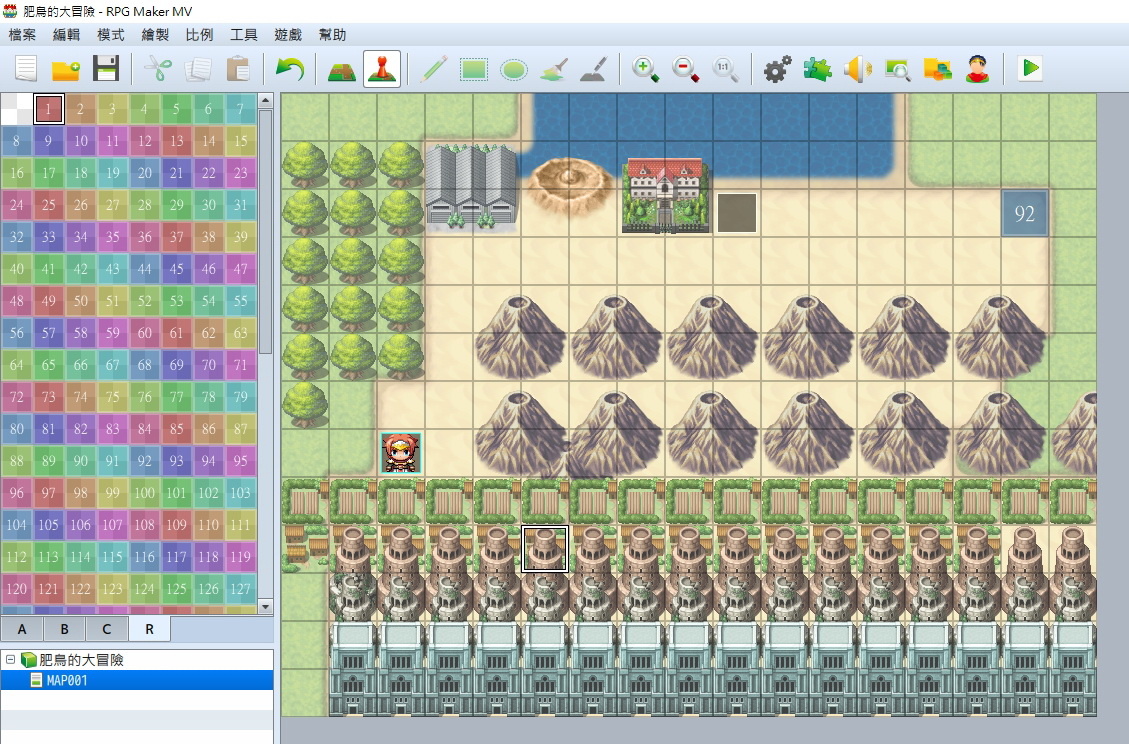
Task: Switch to Map editing mode icon
Action: click(341, 69)
